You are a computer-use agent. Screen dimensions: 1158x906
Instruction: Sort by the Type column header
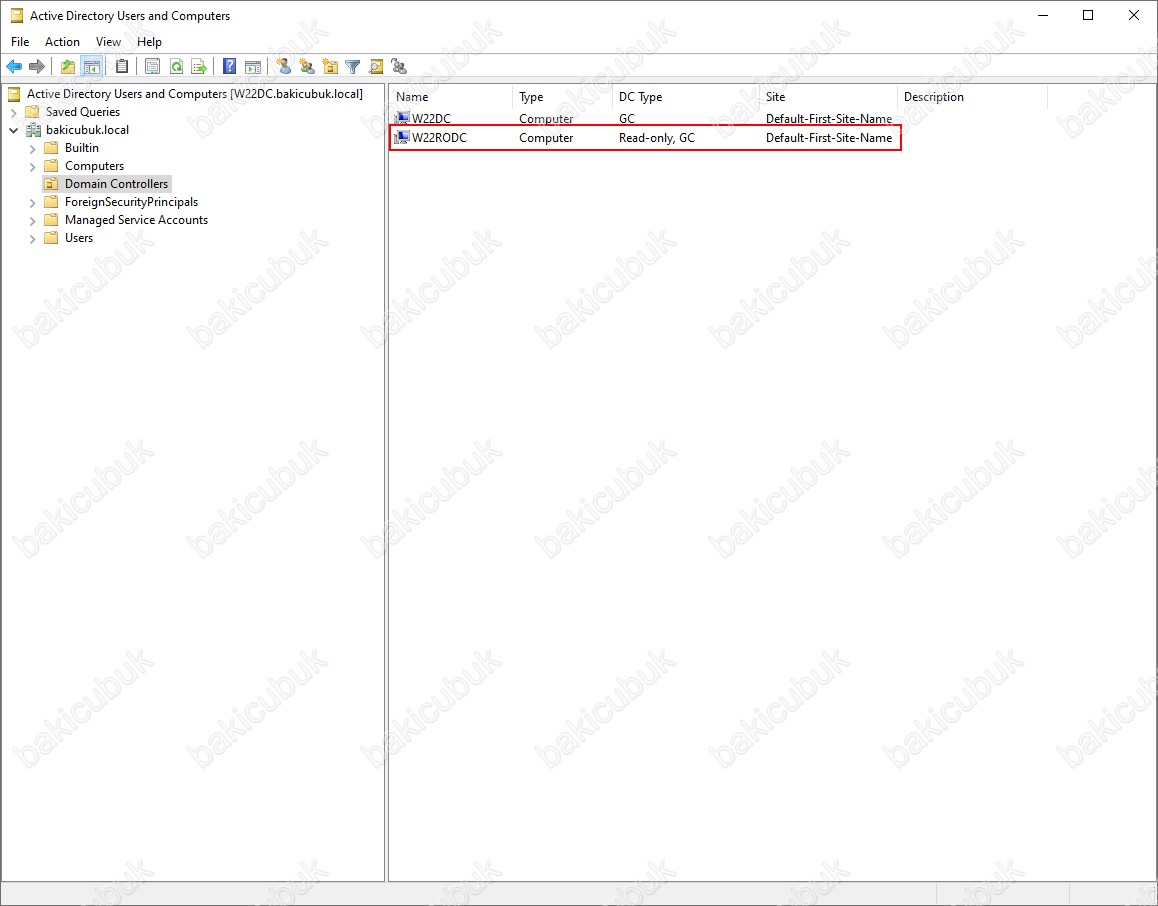click(562, 97)
